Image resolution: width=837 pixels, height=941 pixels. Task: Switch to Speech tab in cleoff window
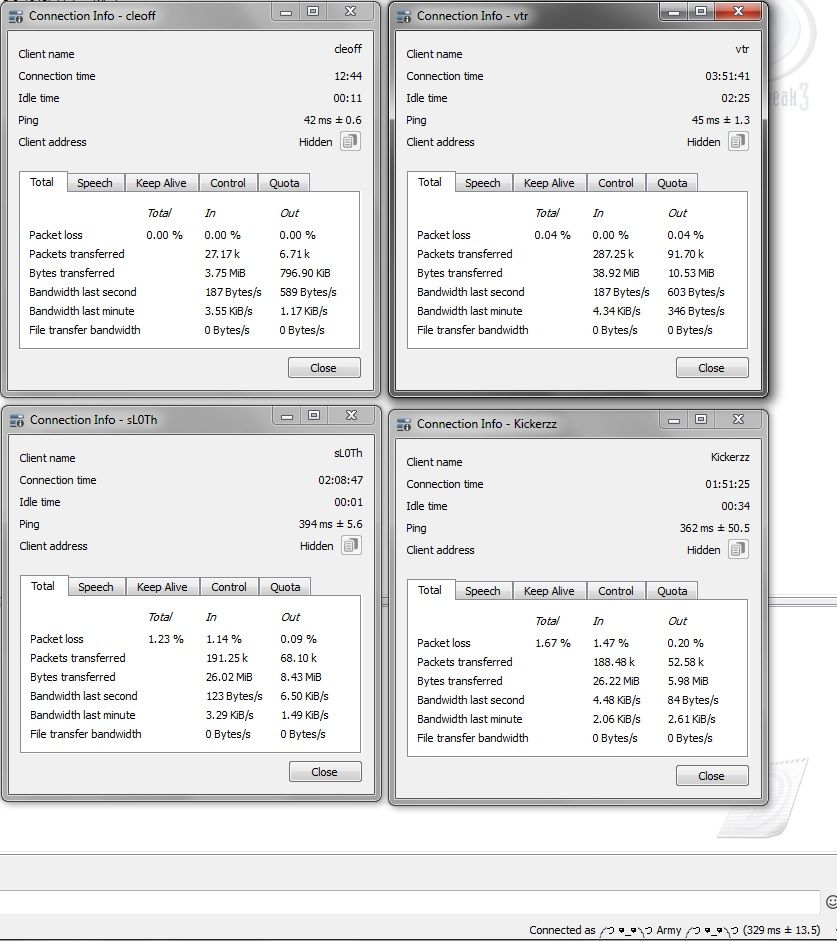click(x=95, y=183)
